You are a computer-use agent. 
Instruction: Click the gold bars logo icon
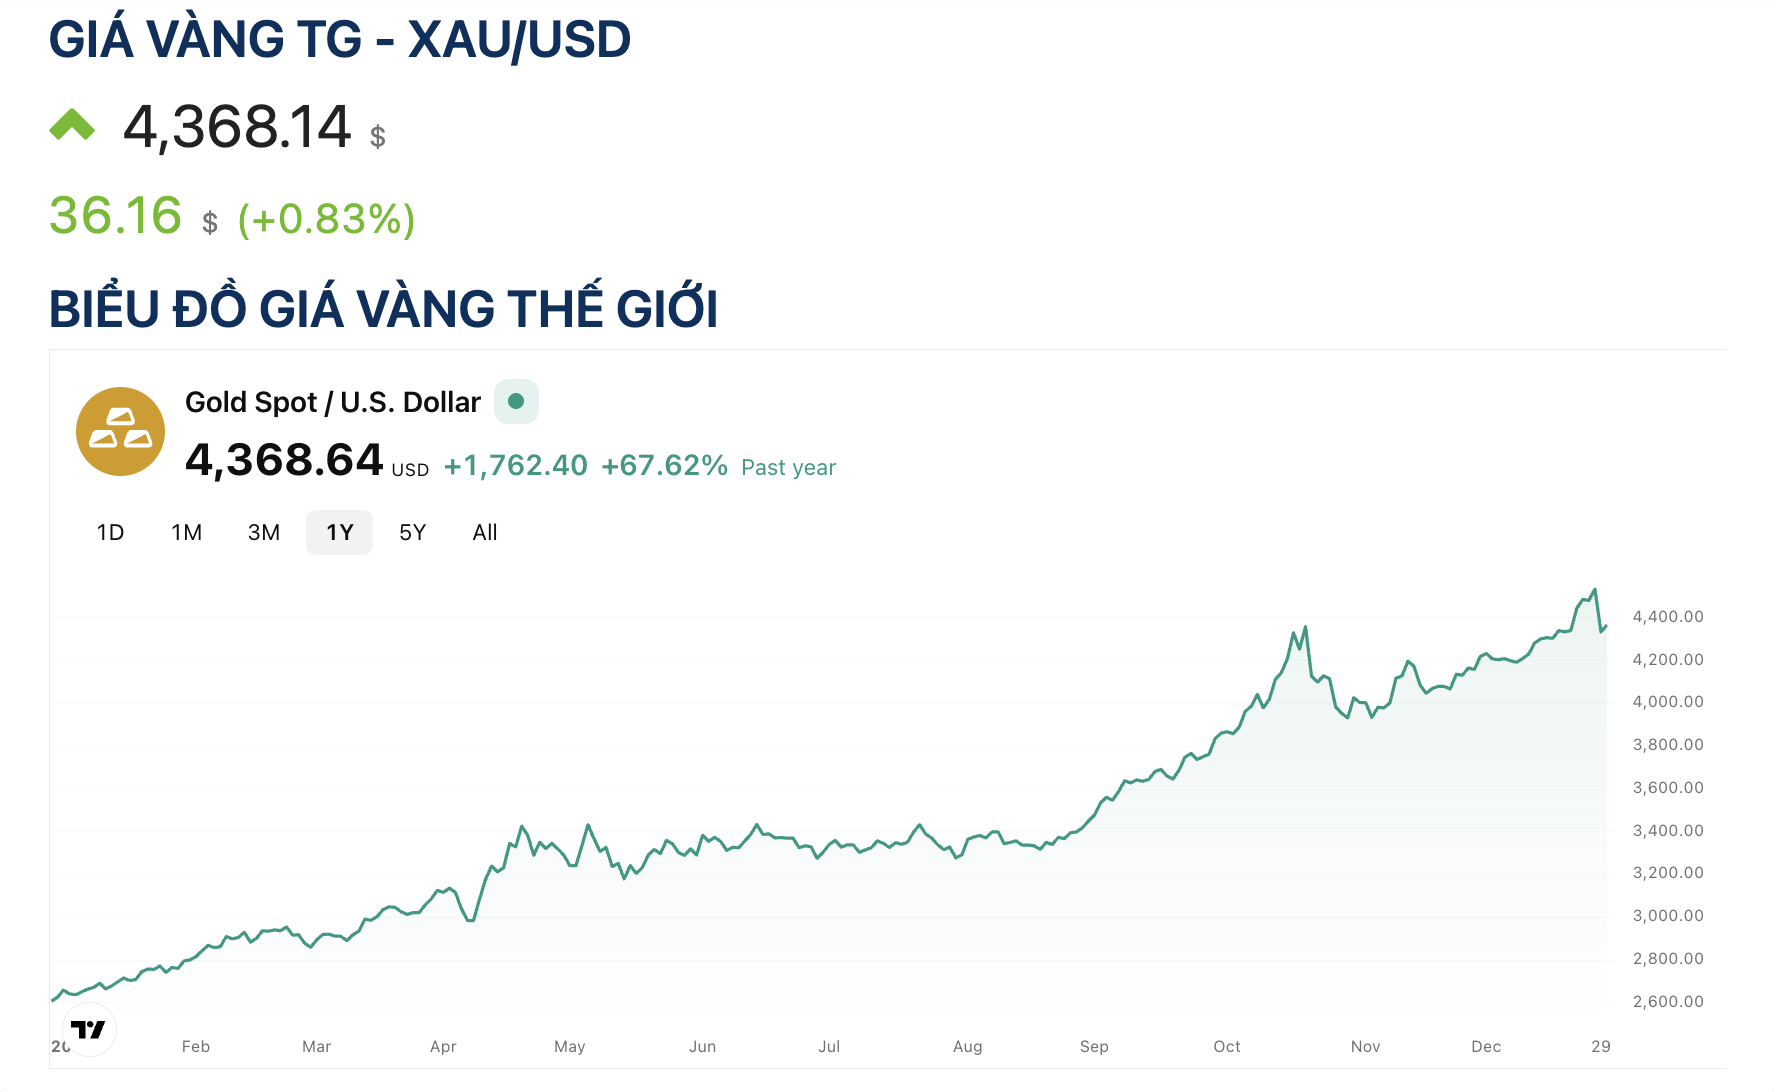tap(121, 431)
